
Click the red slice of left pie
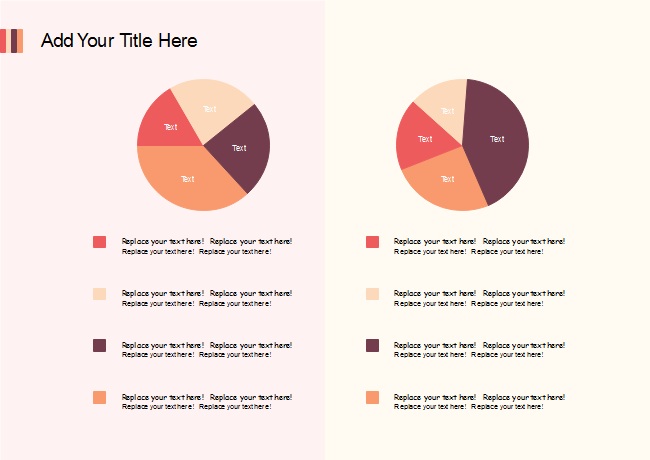tap(165, 123)
